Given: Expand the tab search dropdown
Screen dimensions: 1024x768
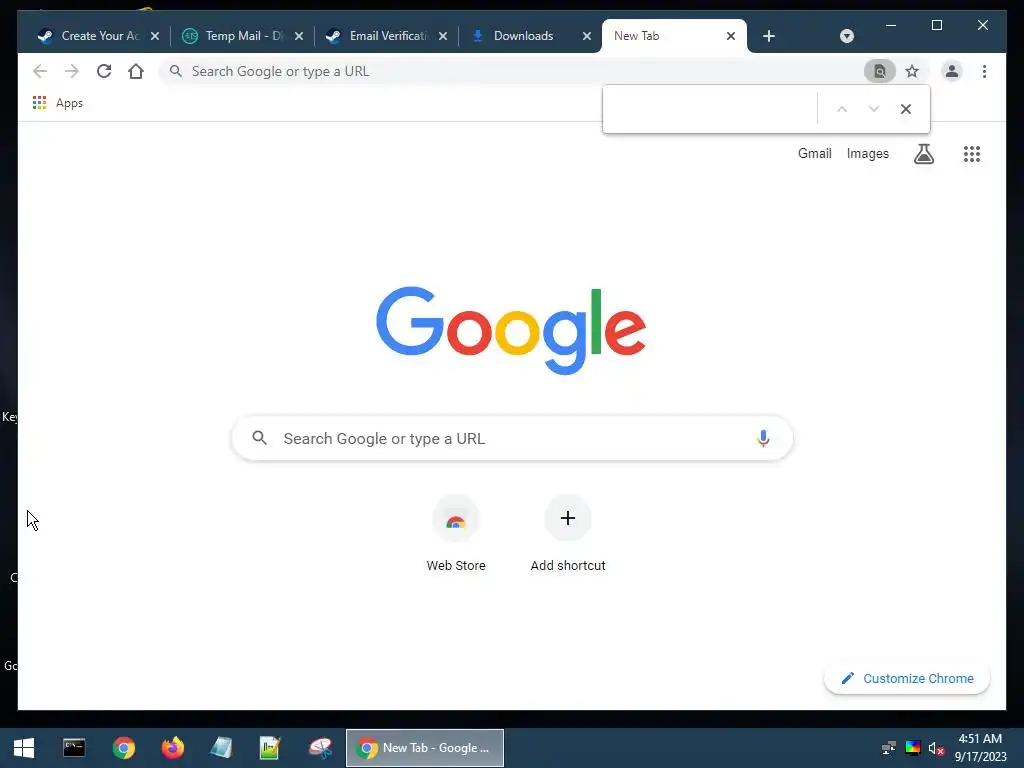Looking at the screenshot, I should click(x=846, y=36).
